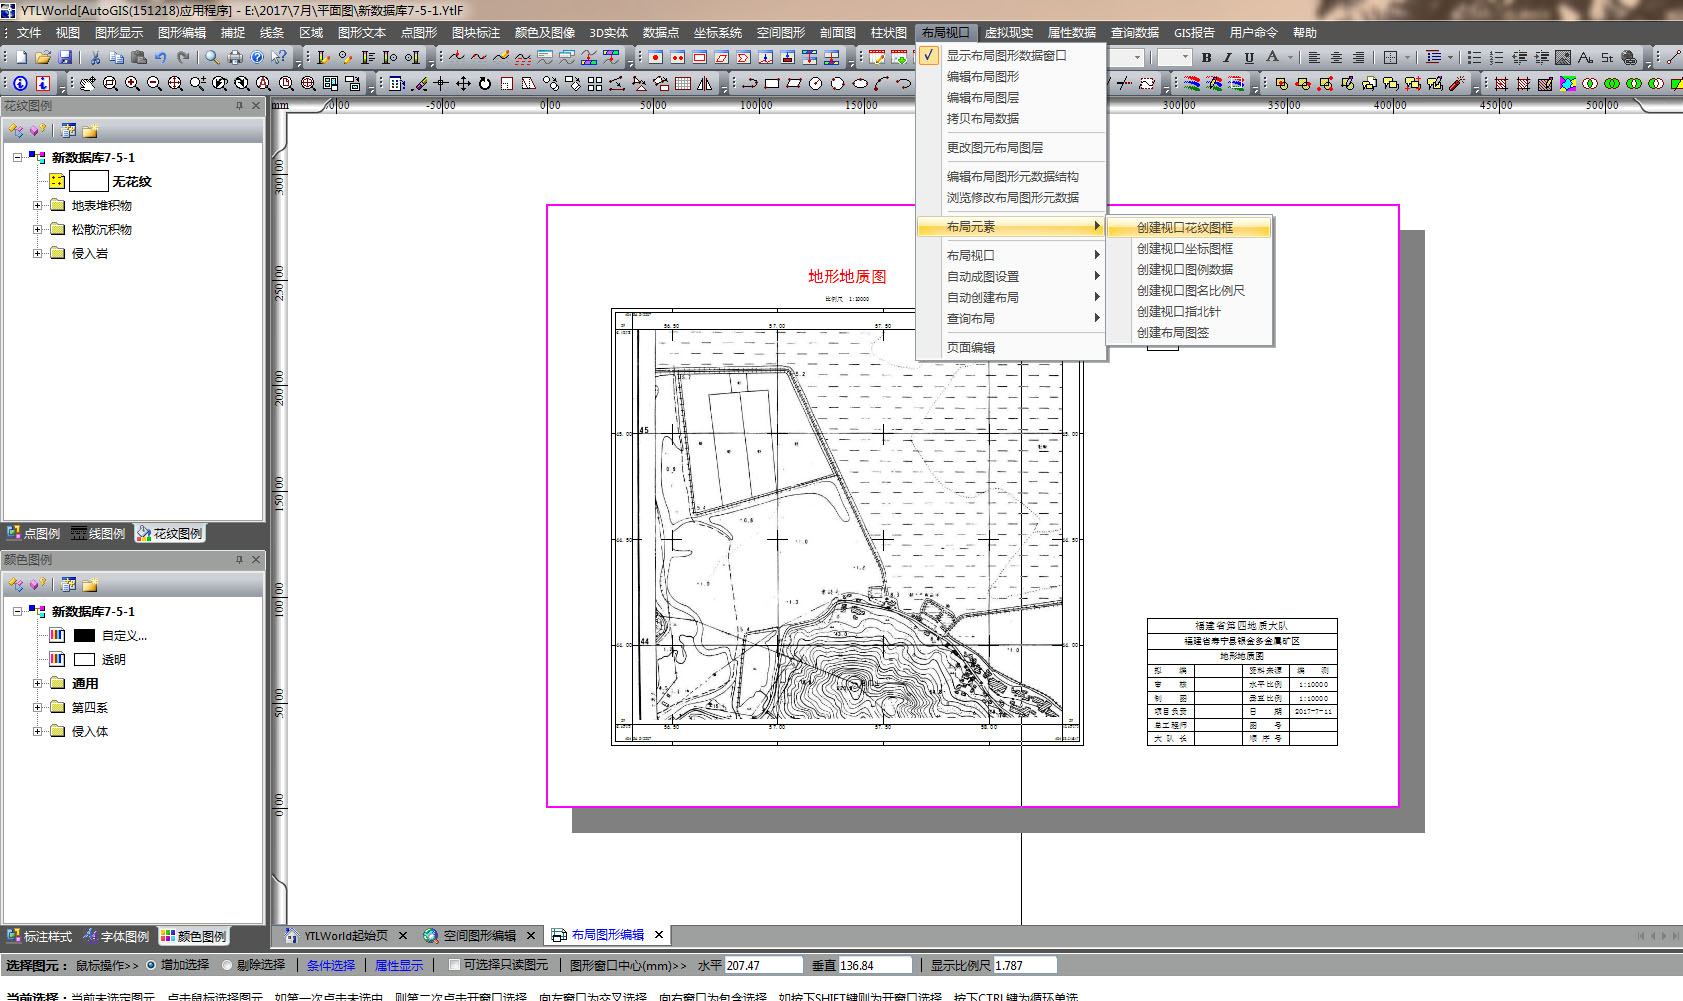Switch to 空间图形编辑 document tab

(x=479, y=936)
